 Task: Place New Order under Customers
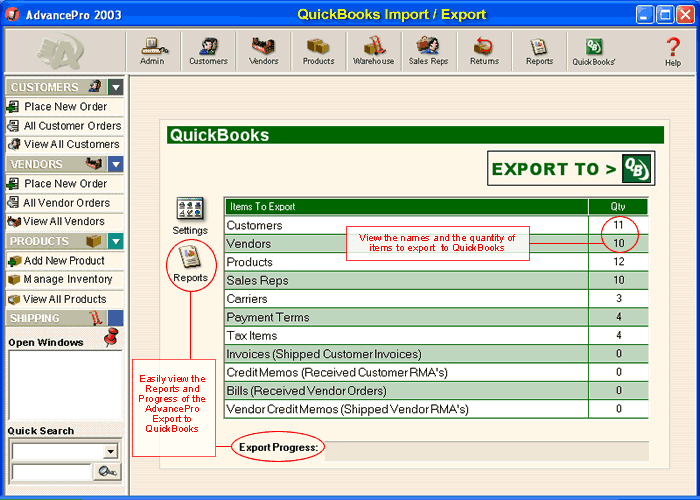pos(65,107)
